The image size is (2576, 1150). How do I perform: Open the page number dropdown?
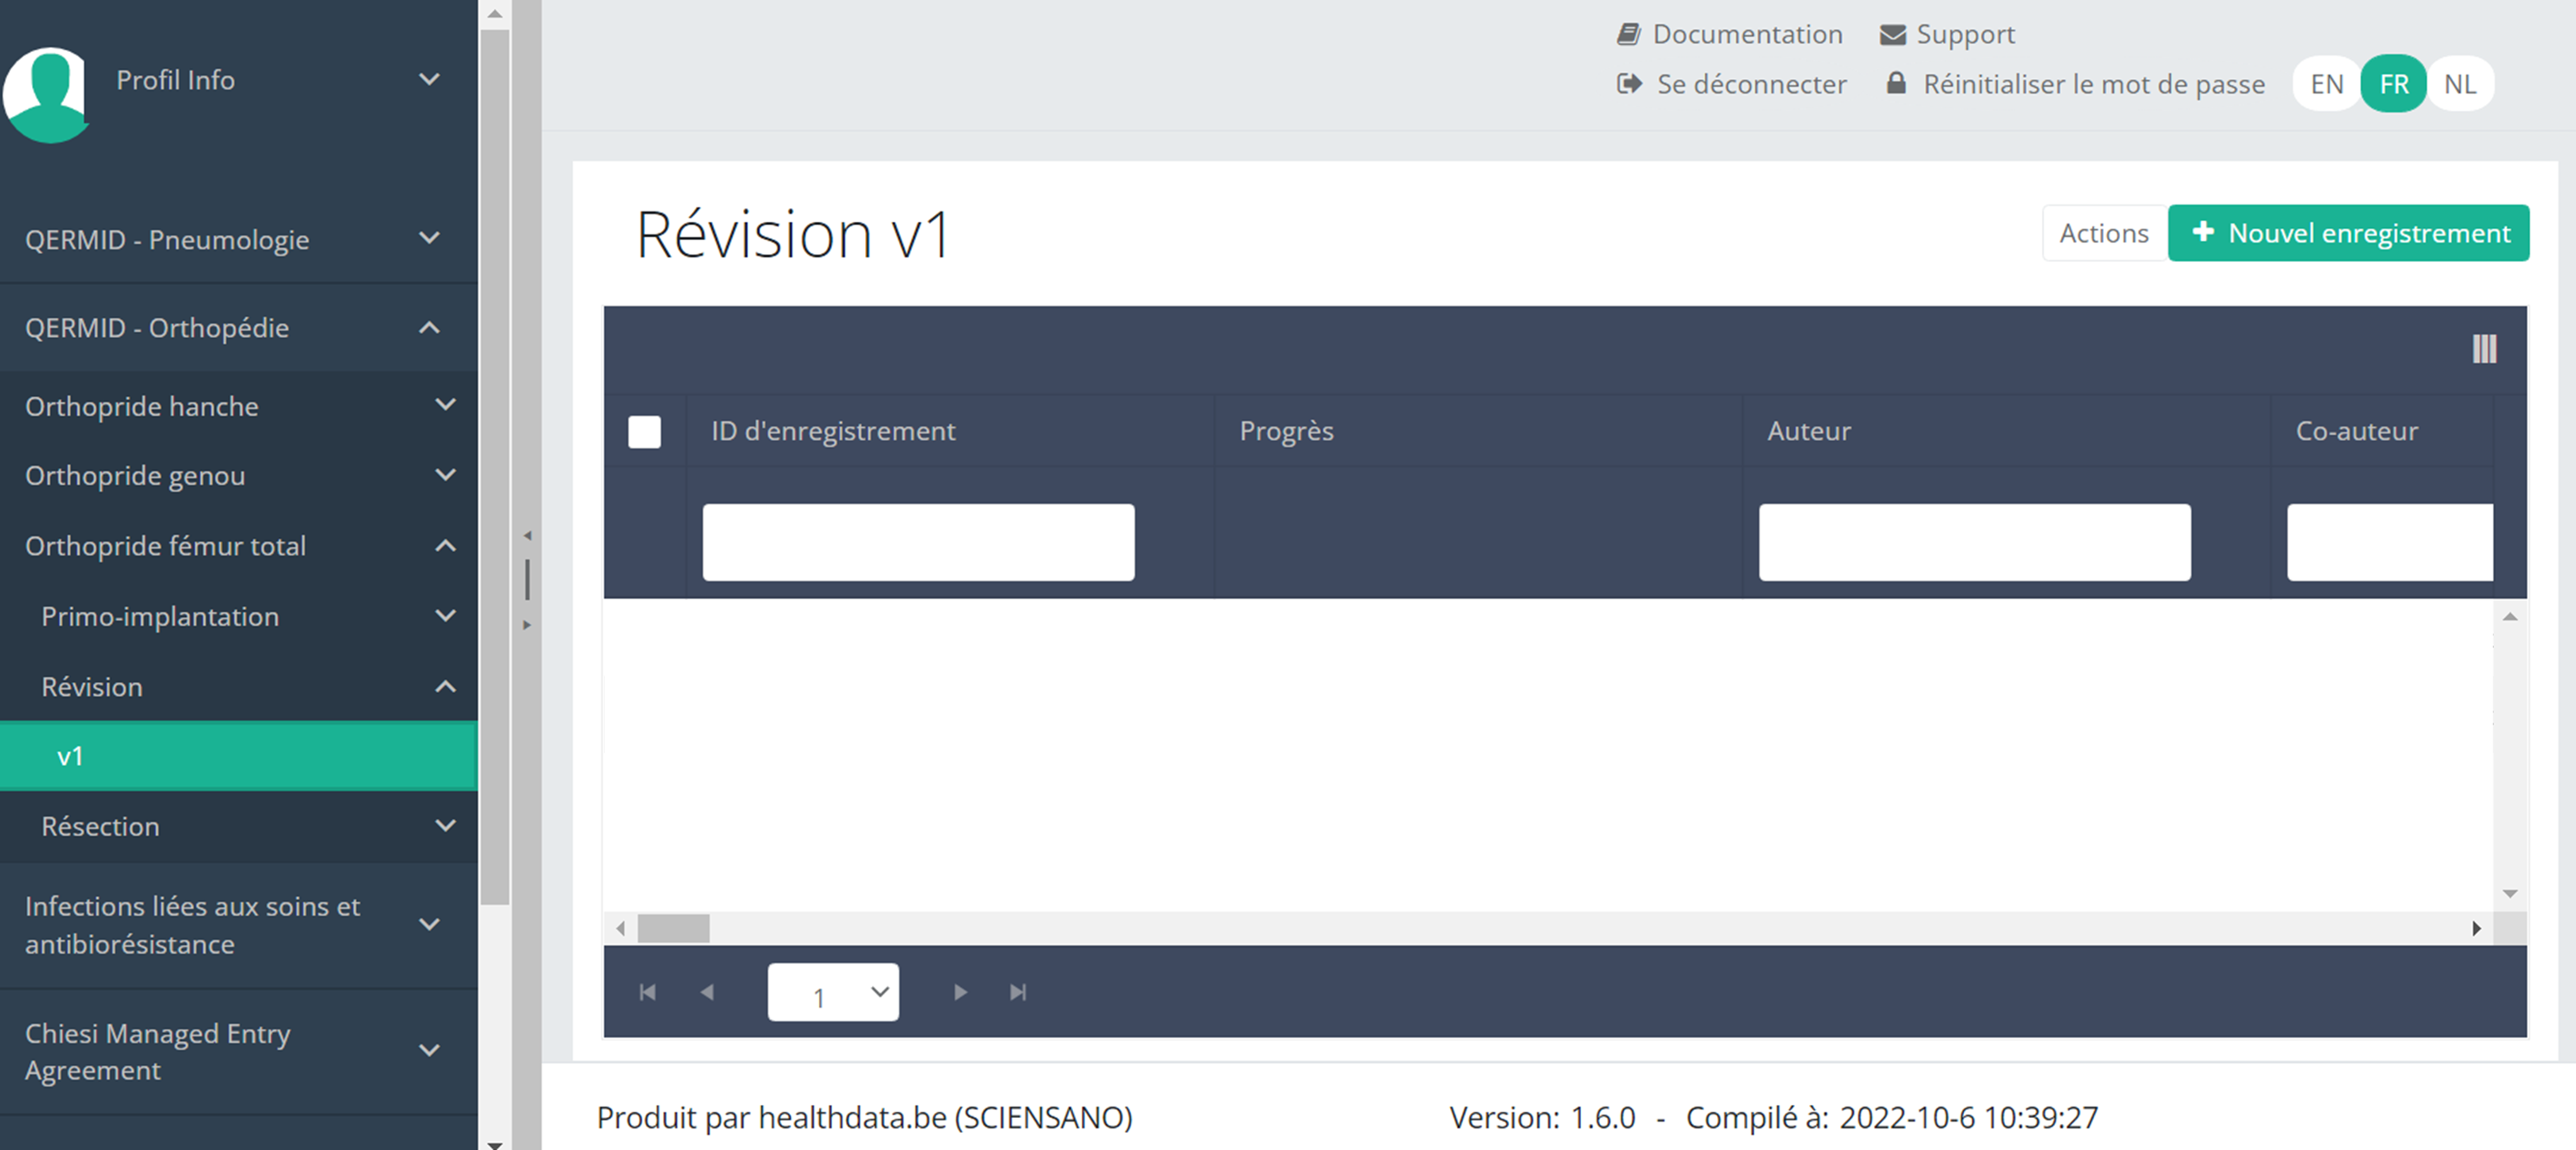832,992
